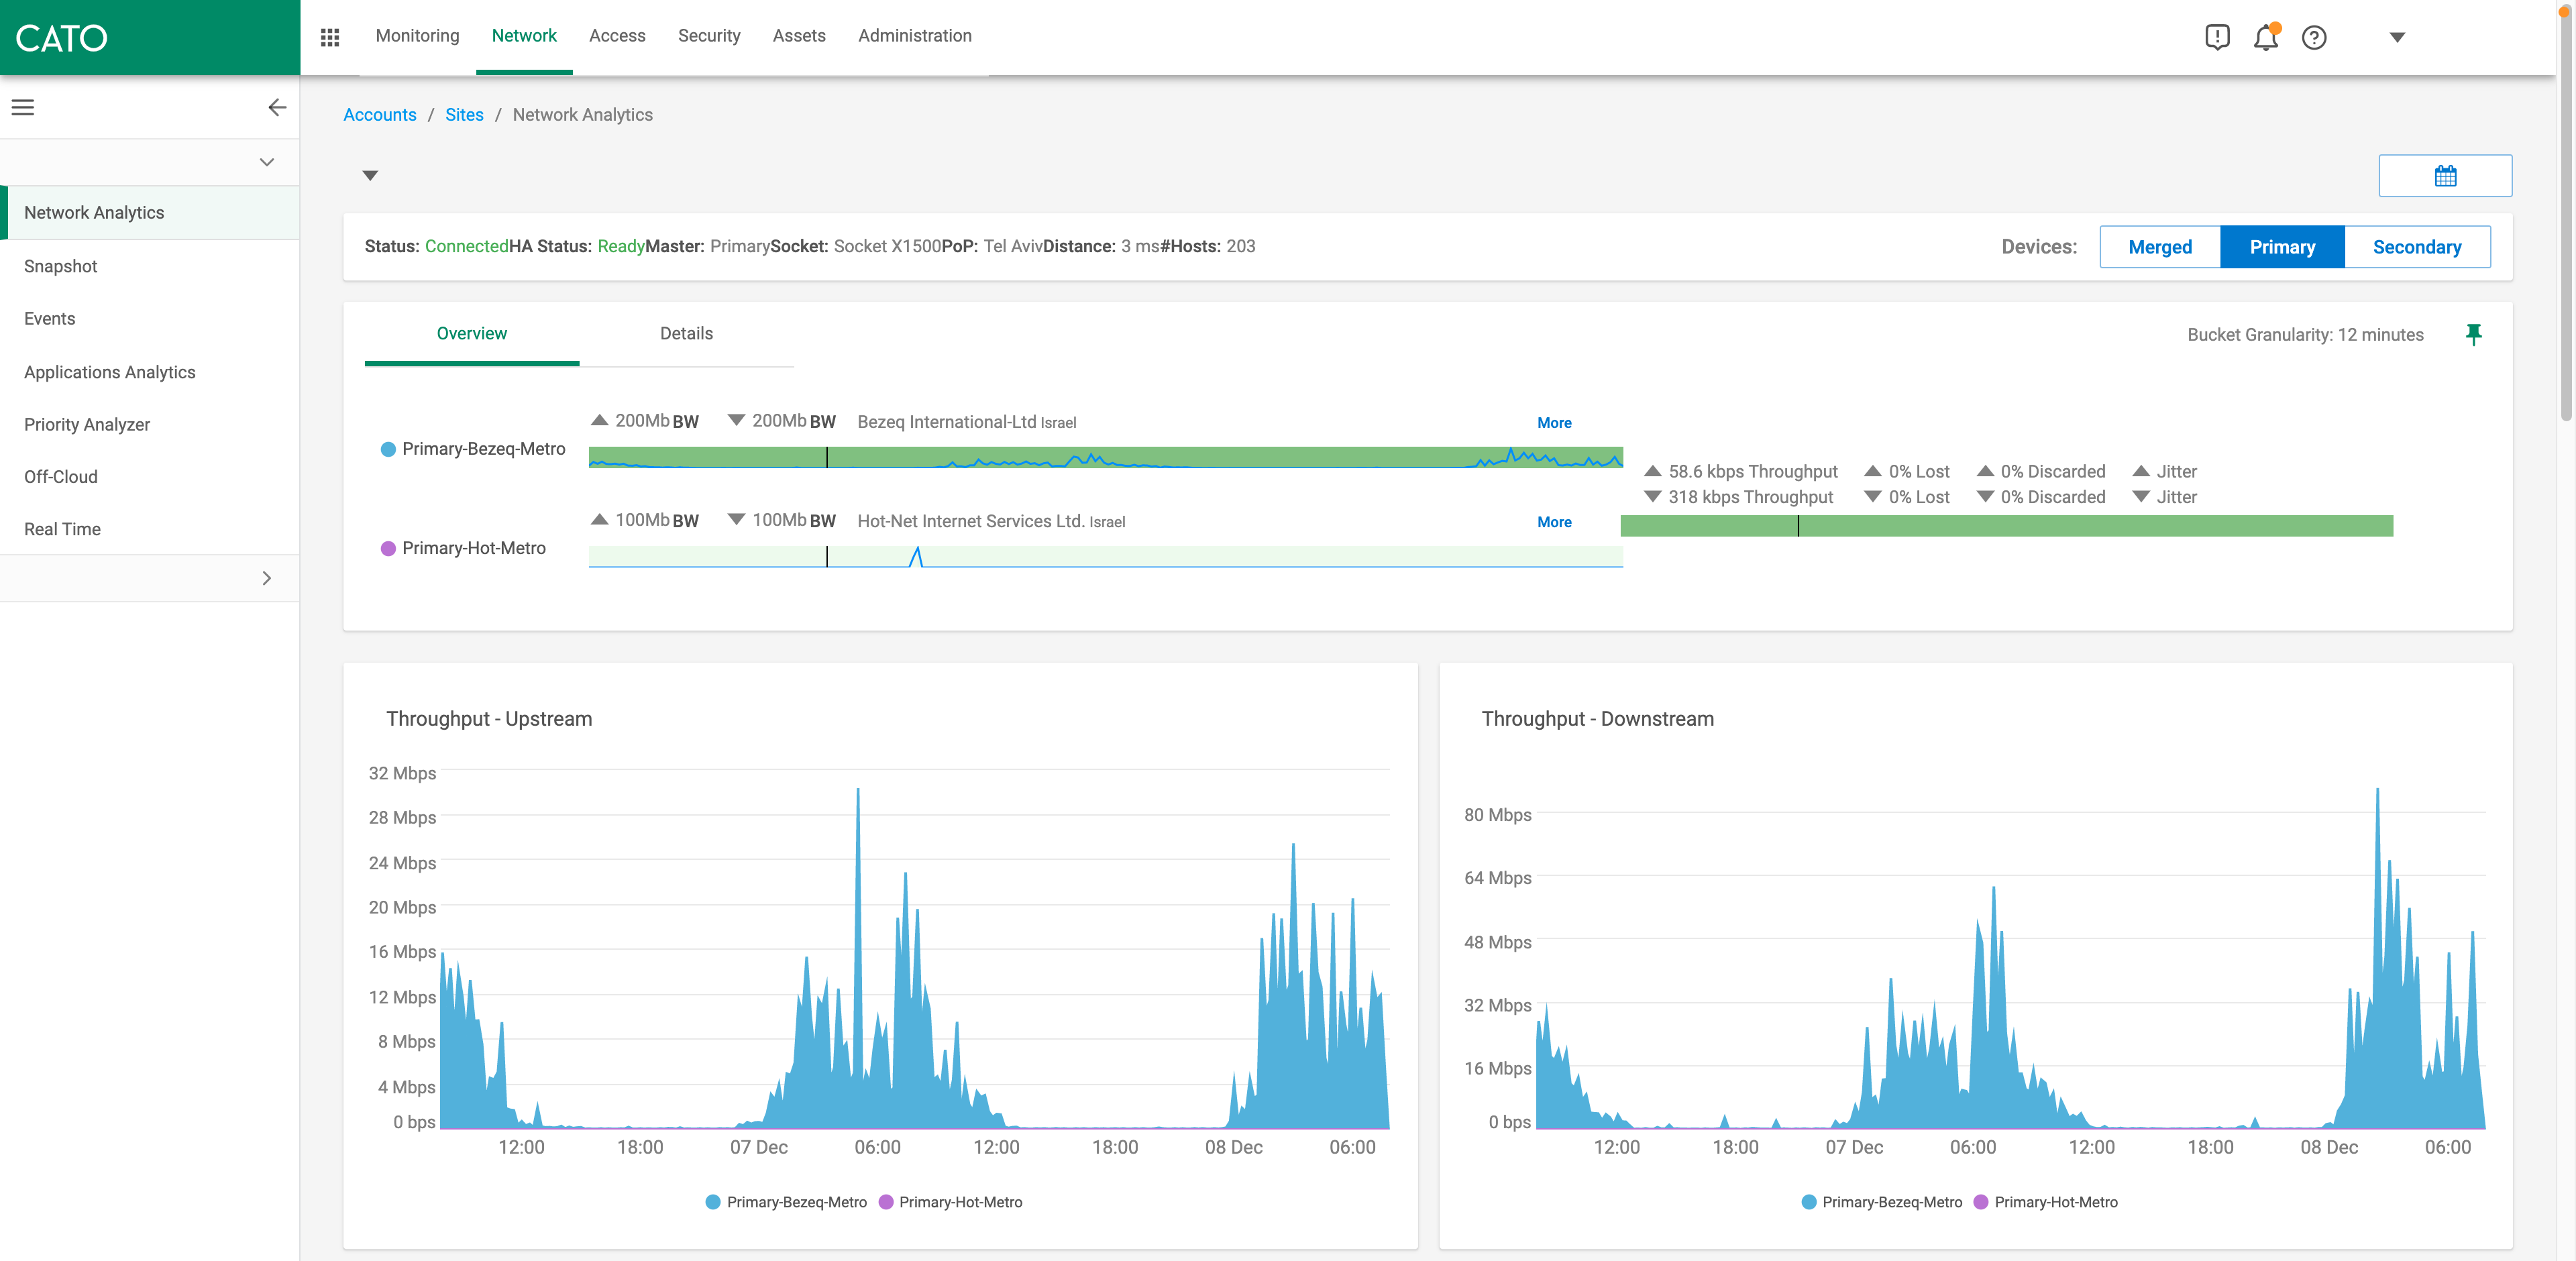Toggle Primary-Hot-Metro legend color in Upstream chart
2576x1261 pixels.
tap(886, 1202)
